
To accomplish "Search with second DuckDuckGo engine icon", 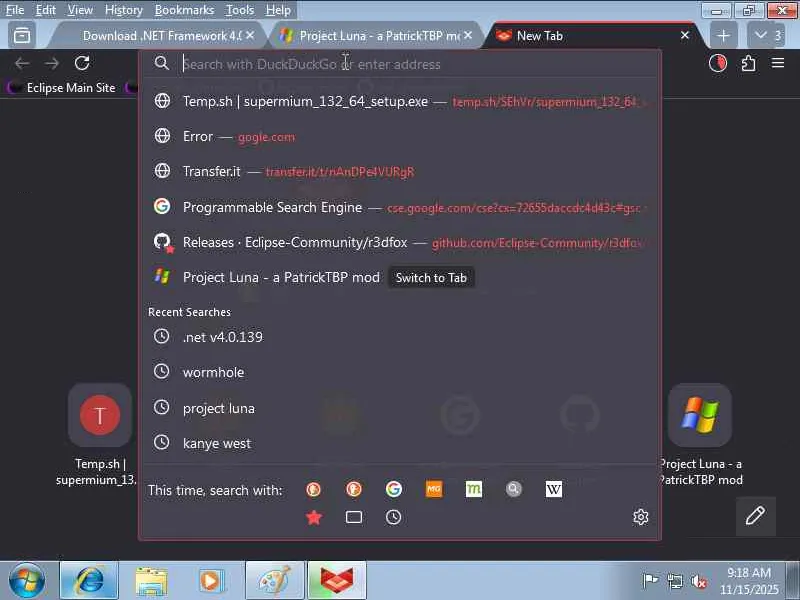I will 354,489.
